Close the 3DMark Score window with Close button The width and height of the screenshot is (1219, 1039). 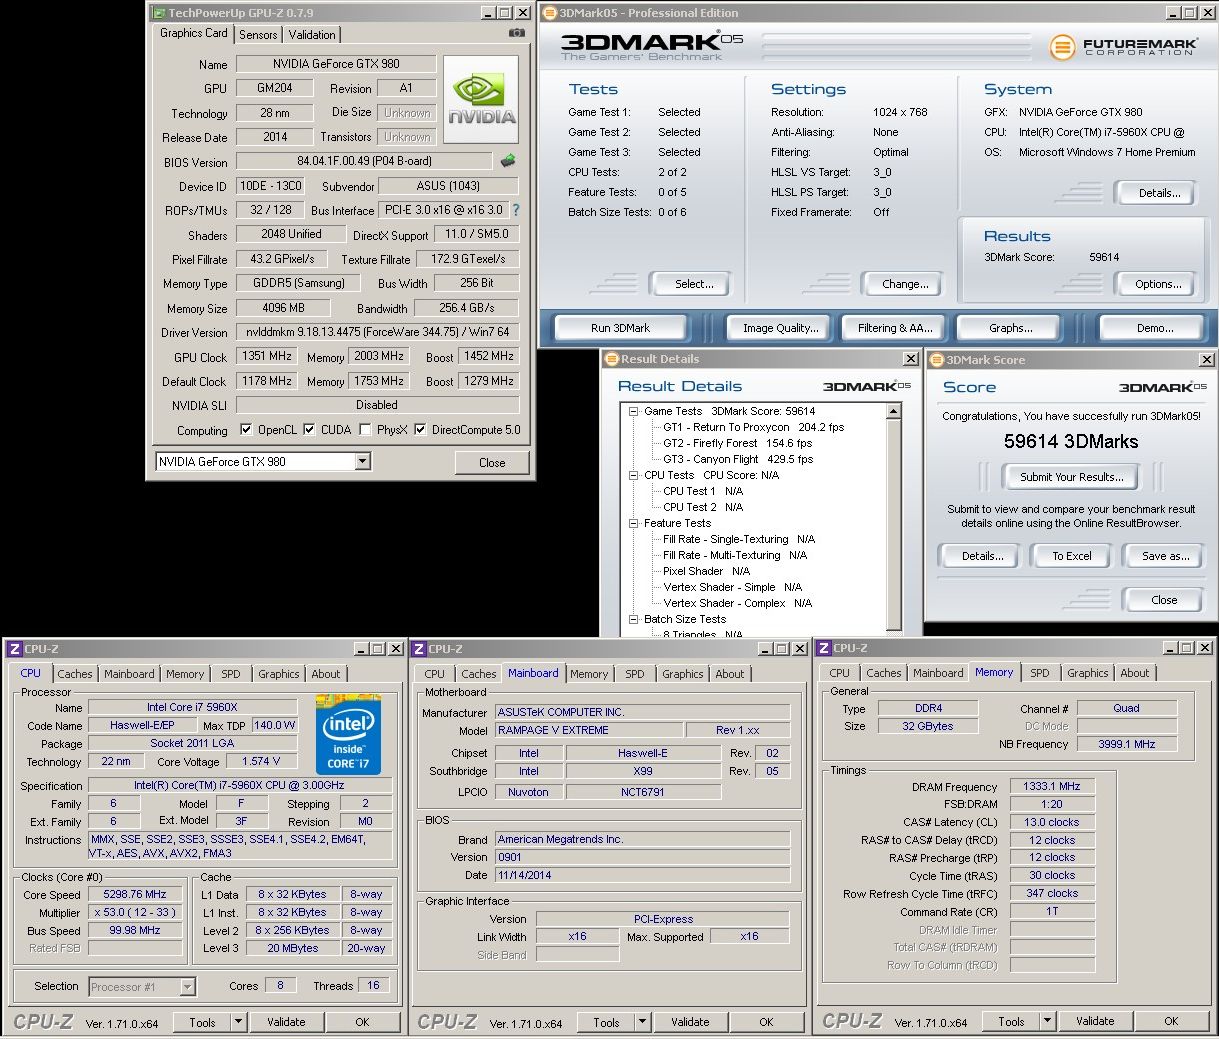click(1164, 600)
